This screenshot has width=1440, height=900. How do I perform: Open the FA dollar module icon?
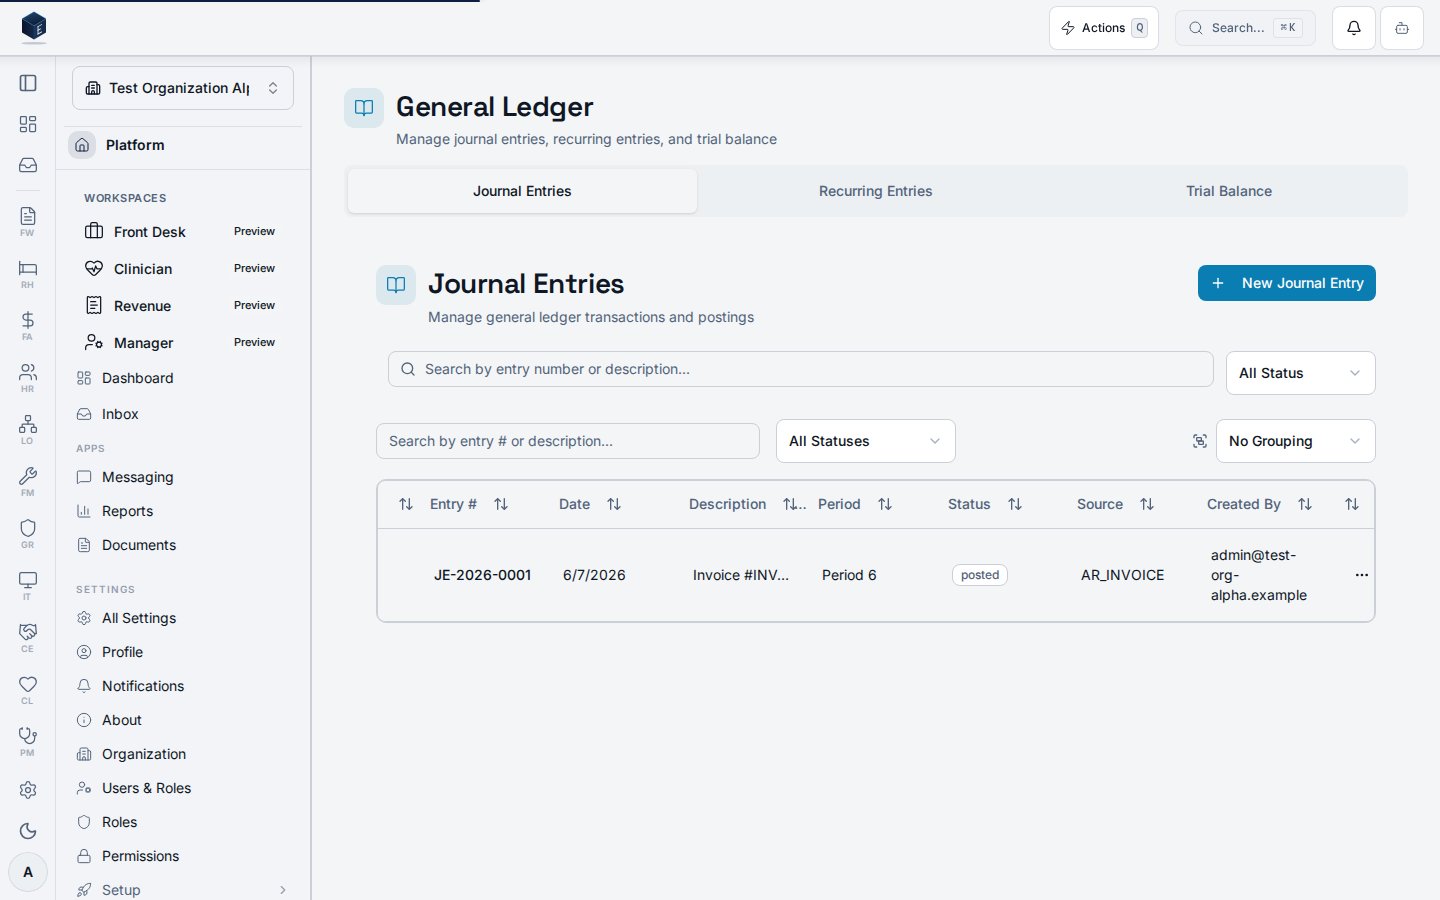point(28,325)
